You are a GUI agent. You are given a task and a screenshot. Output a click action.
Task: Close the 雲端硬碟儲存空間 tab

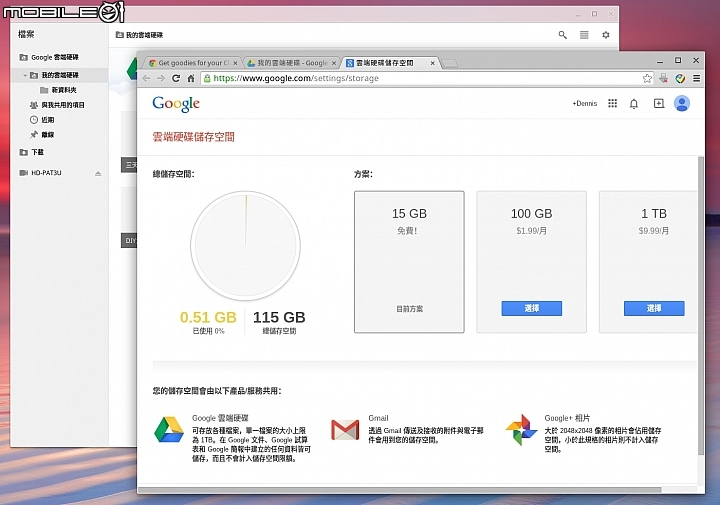point(432,63)
